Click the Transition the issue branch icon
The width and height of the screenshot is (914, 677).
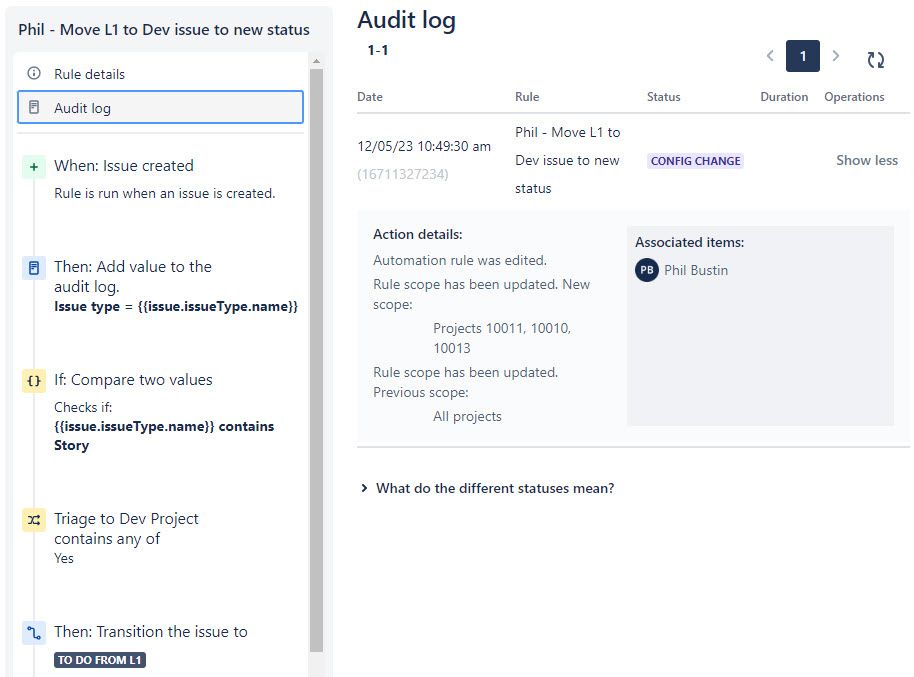pos(34,633)
